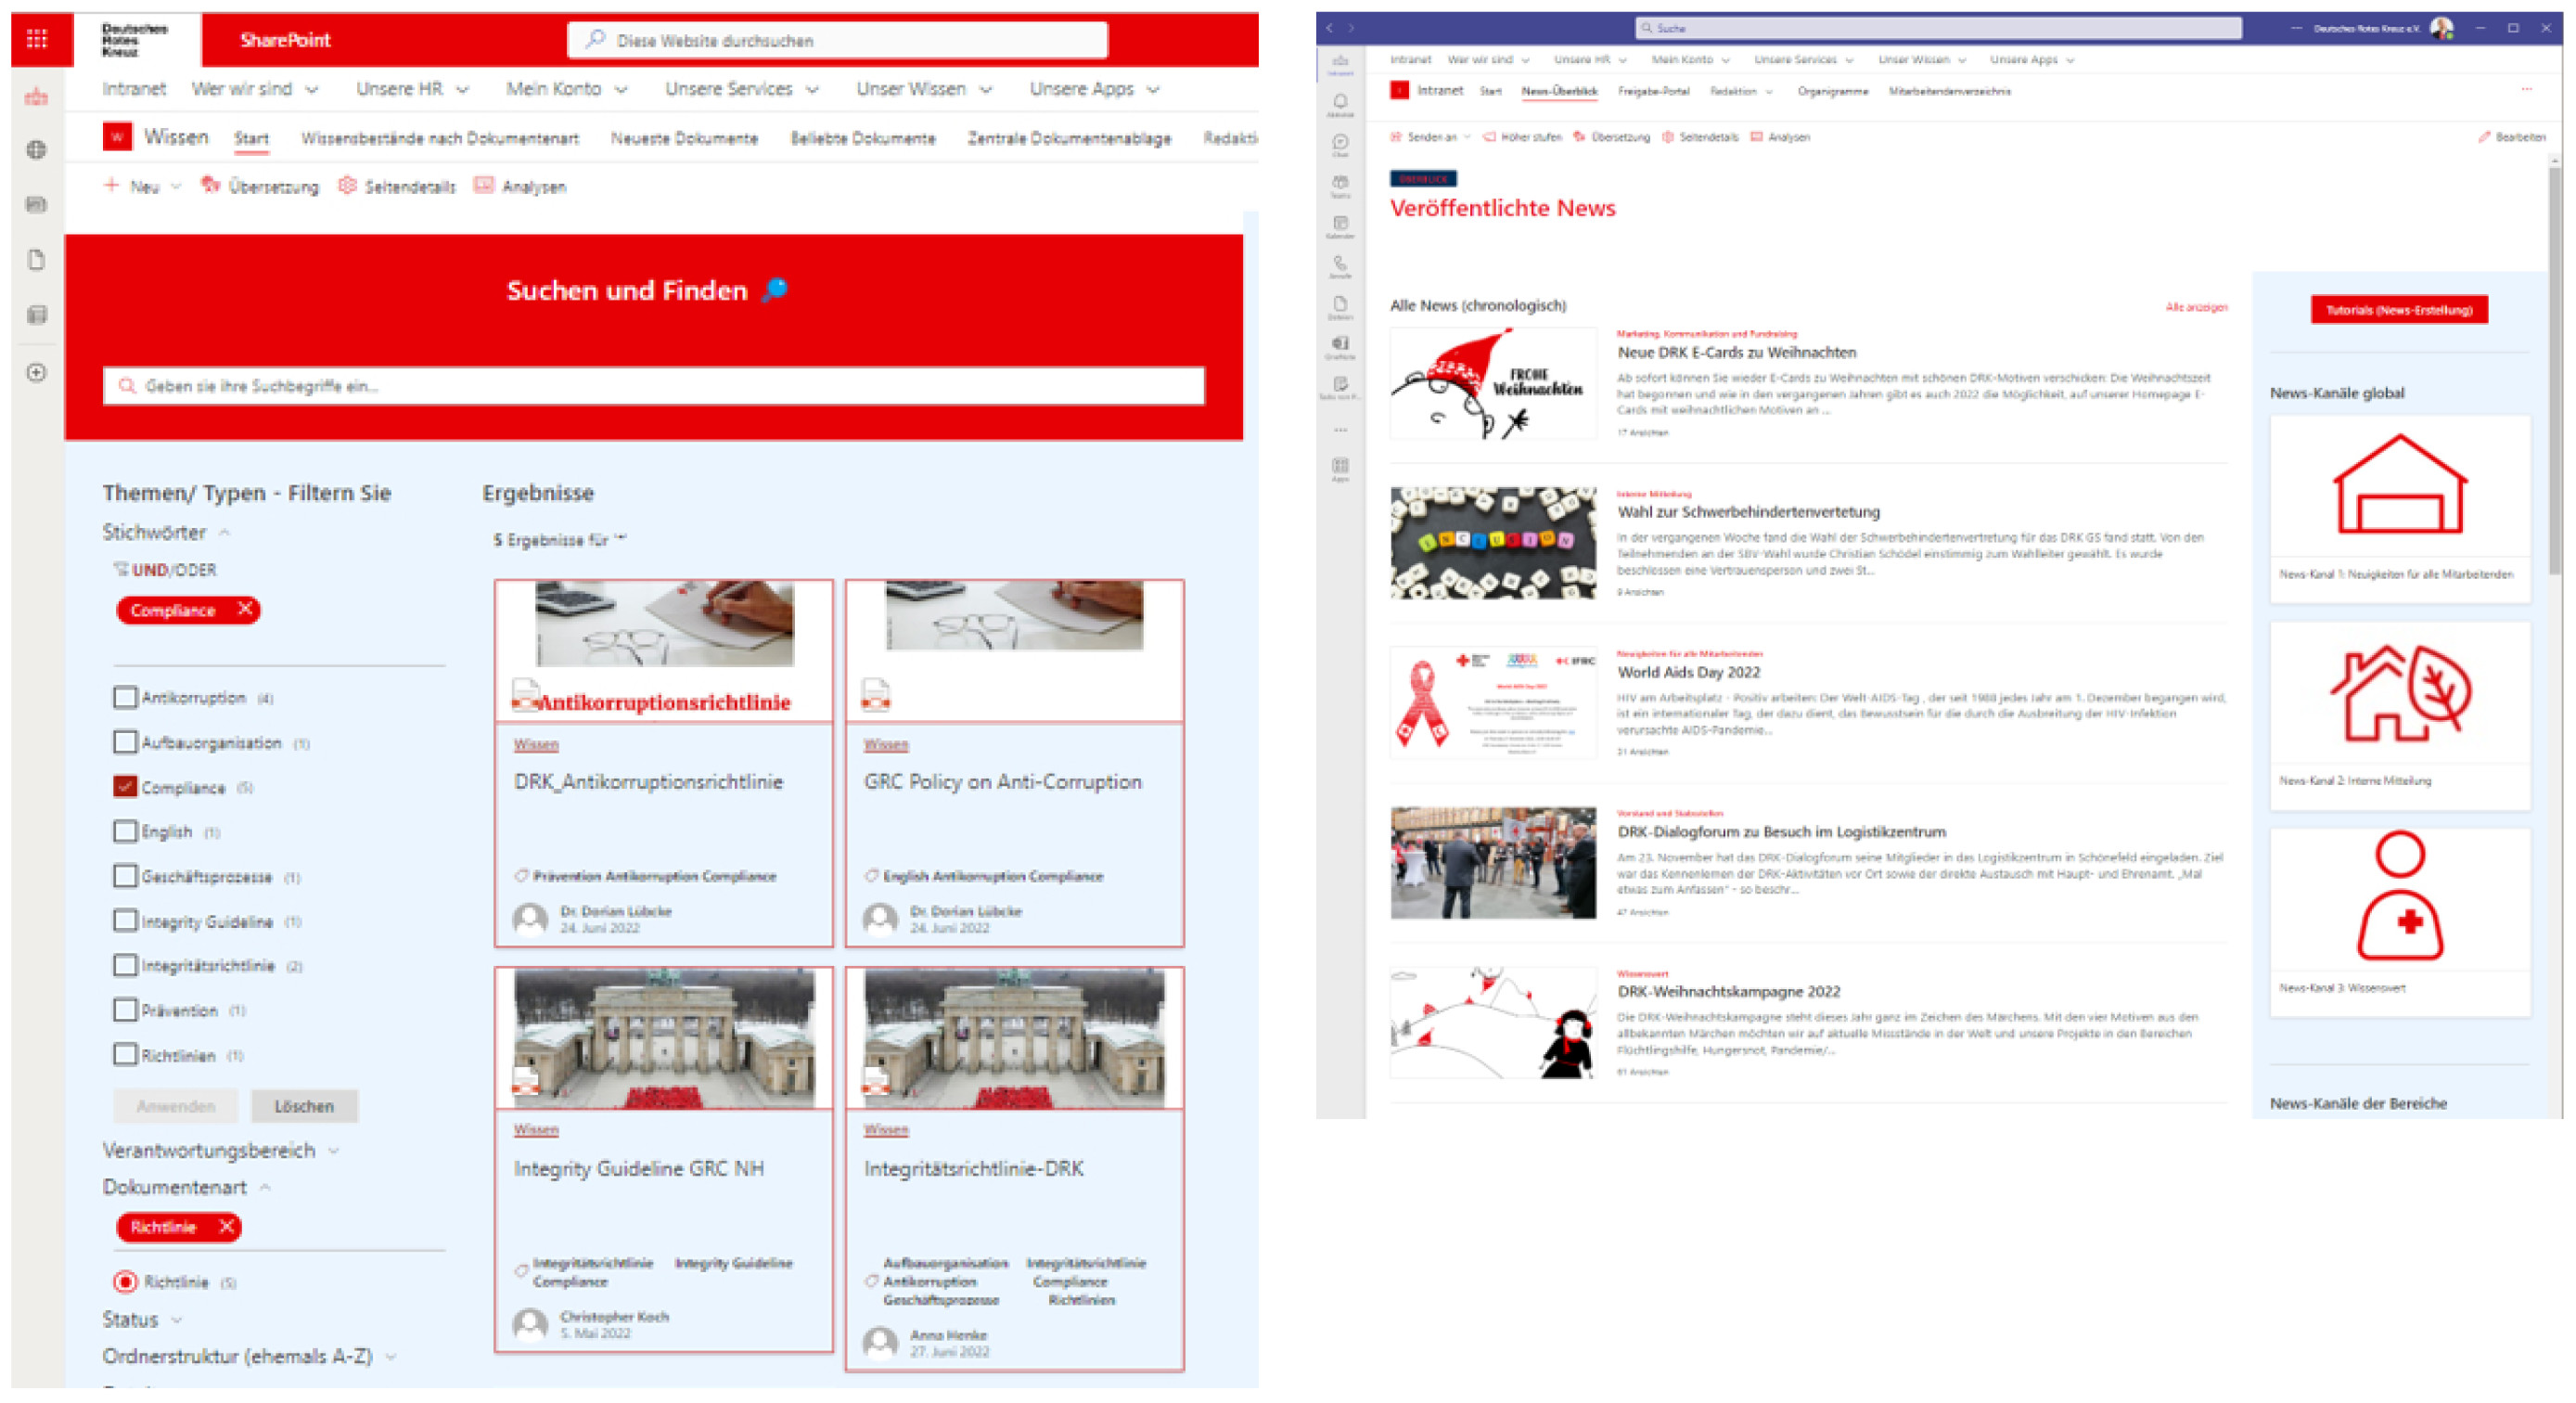Open Zentrale Dokumentenablage tab

coord(1069,138)
